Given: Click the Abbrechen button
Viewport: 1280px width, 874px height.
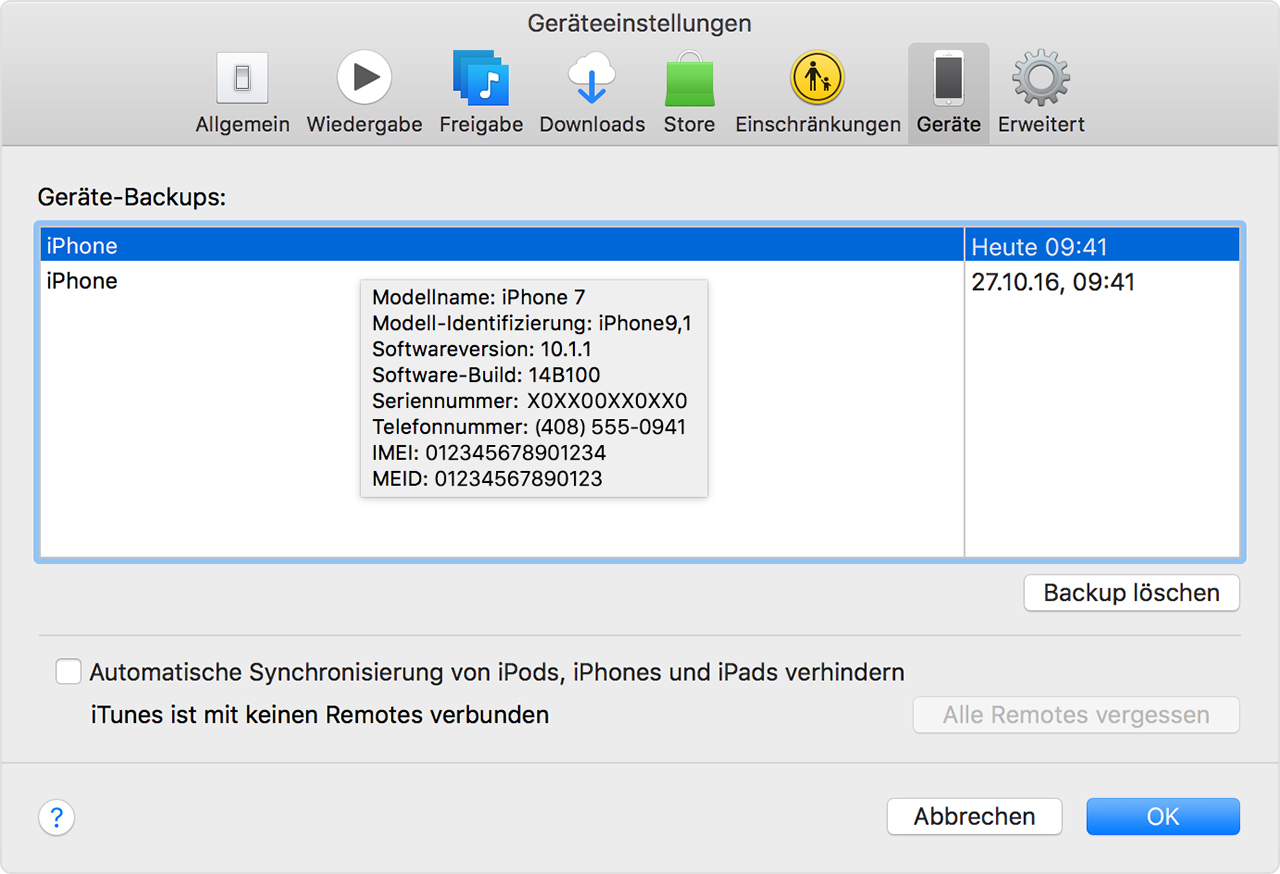Looking at the screenshot, I should pyautogui.click(x=974, y=816).
